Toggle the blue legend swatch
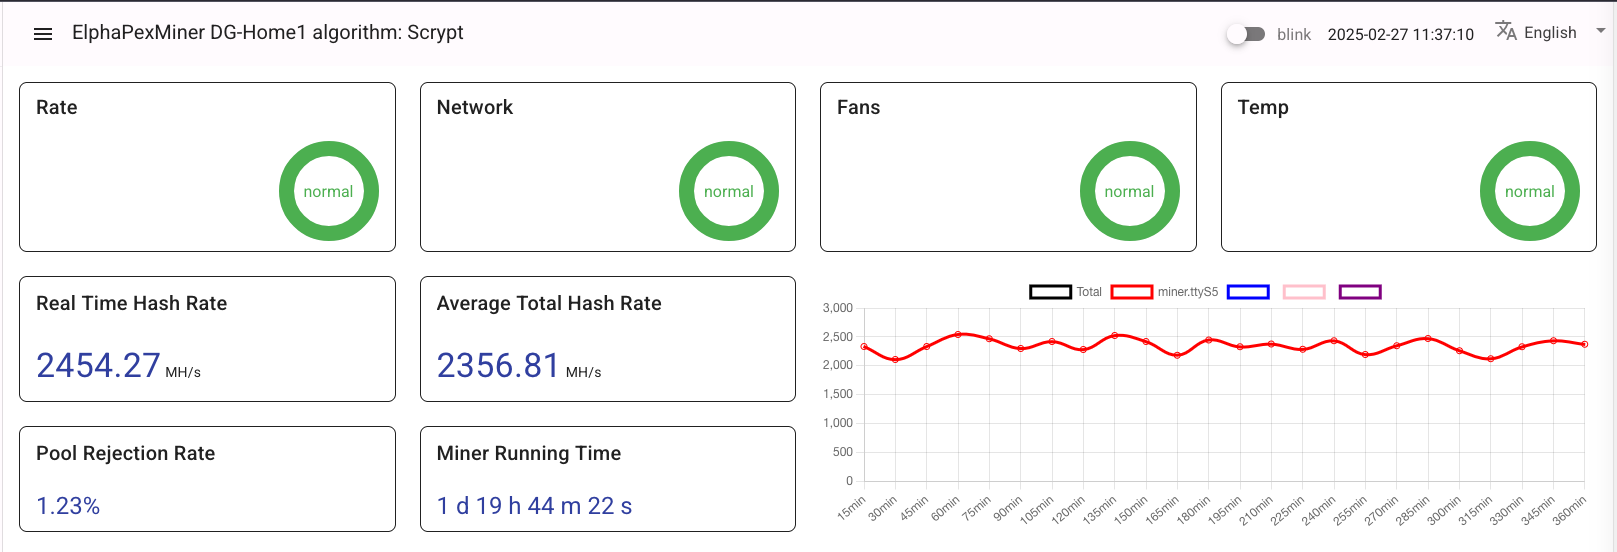Viewport: 1617px width, 552px height. (1248, 292)
